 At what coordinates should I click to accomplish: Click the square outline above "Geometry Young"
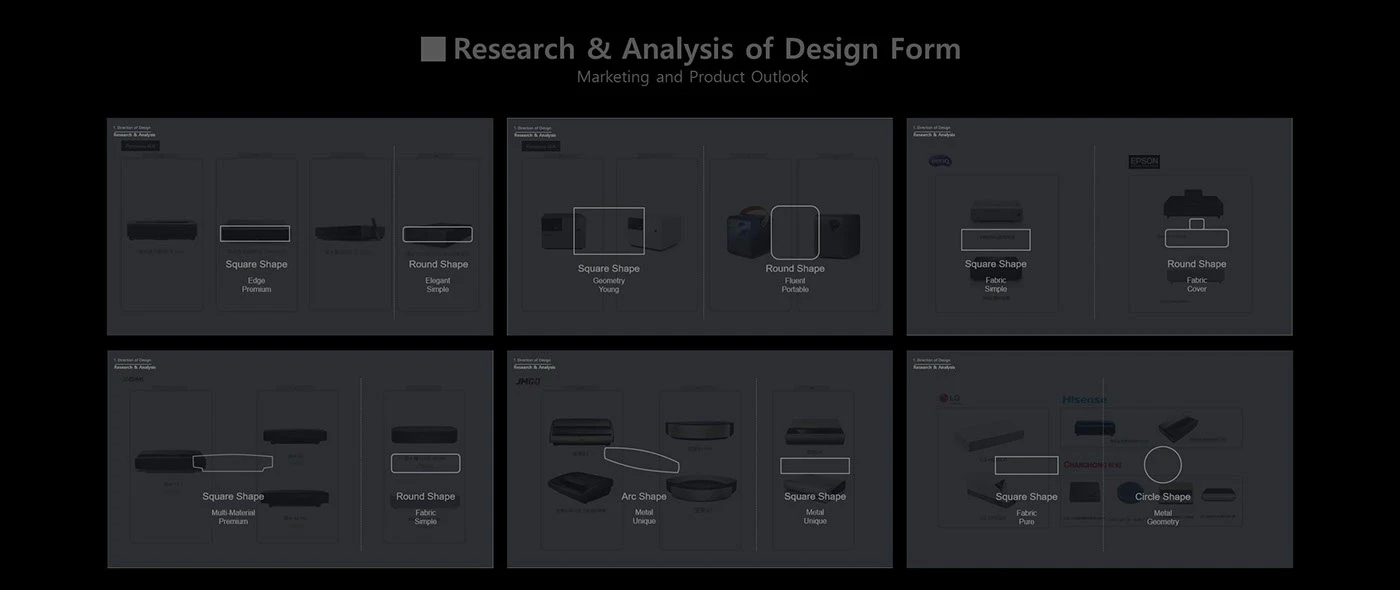[x=609, y=231]
